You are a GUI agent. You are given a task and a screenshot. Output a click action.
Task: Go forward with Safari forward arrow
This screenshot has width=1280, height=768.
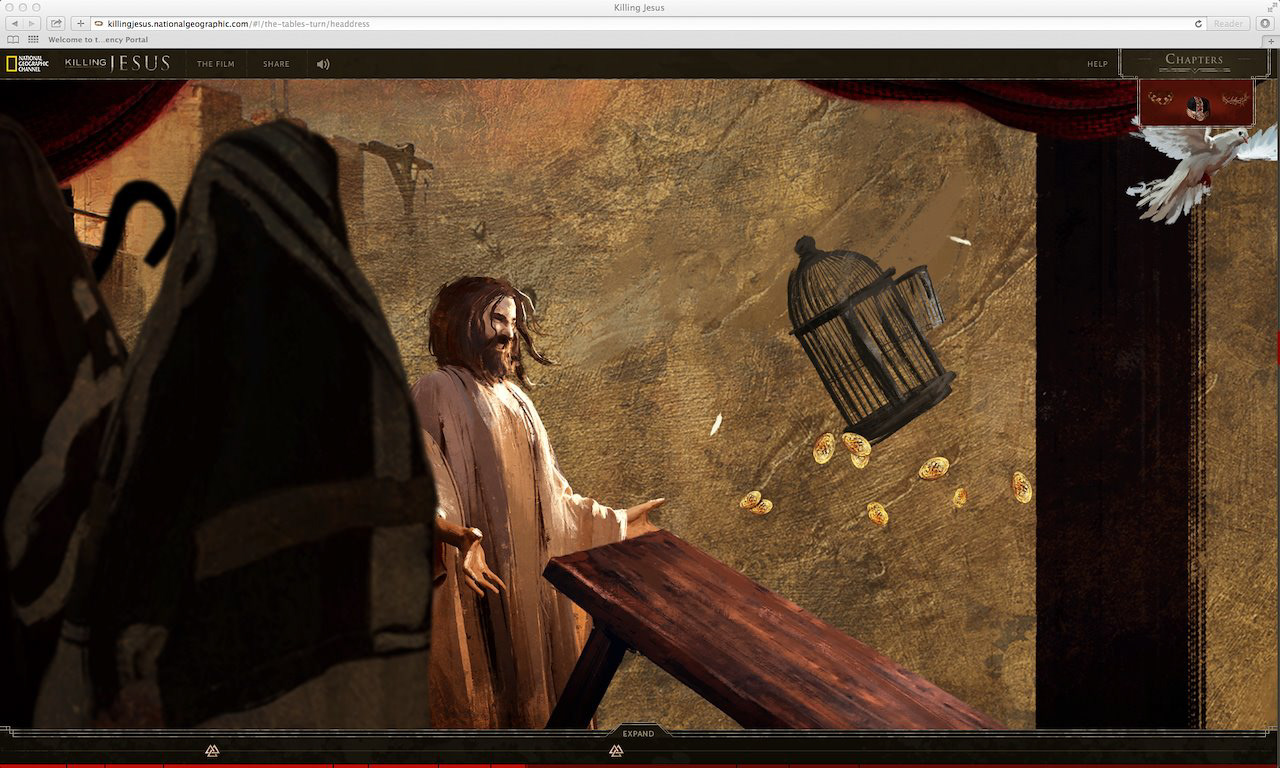[x=33, y=23]
